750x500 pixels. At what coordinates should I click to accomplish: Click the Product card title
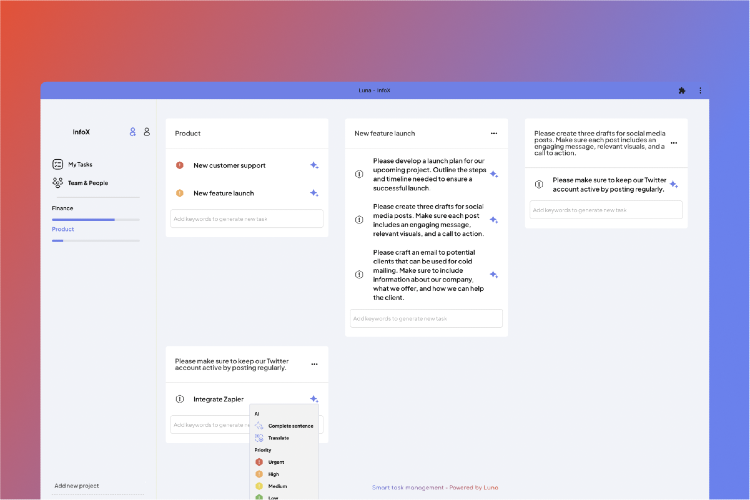pos(188,133)
